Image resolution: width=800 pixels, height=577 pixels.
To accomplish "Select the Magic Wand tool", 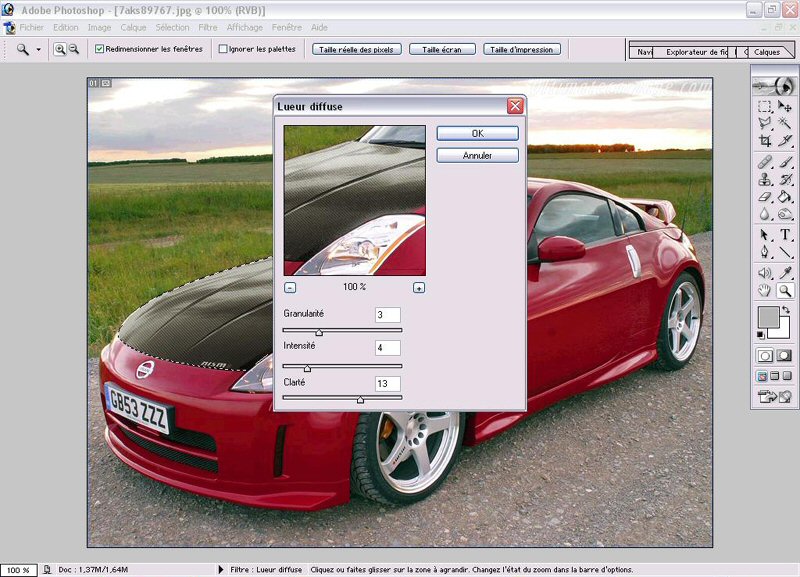I will [785, 123].
